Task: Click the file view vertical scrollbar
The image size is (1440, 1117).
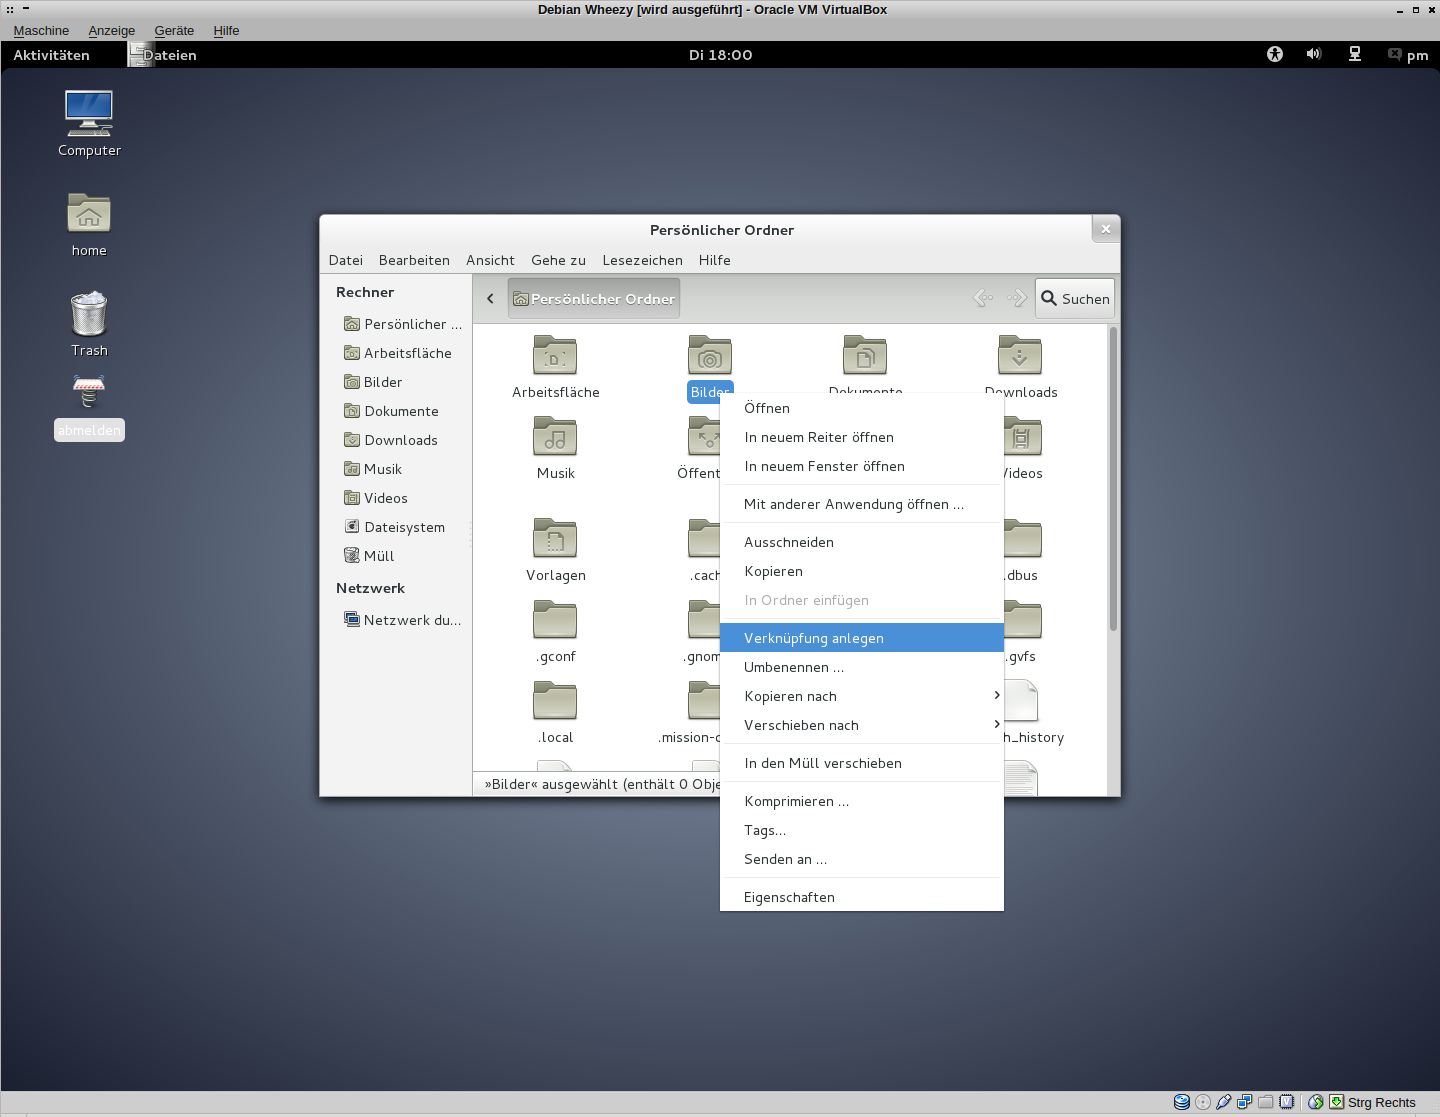Action: pos(1113,478)
